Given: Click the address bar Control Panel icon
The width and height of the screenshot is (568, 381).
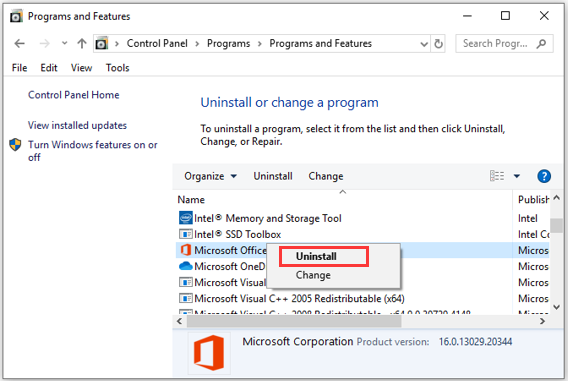Looking at the screenshot, I should [x=102, y=43].
